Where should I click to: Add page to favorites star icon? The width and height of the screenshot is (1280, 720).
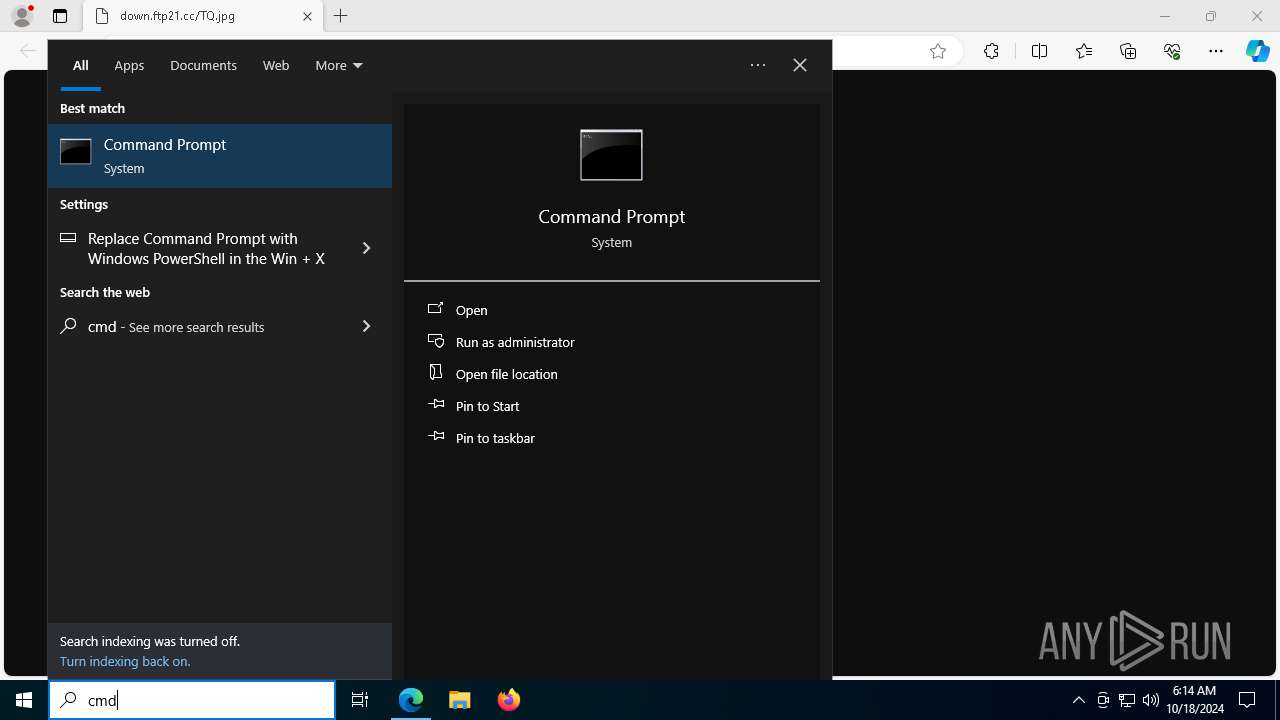tap(938, 52)
